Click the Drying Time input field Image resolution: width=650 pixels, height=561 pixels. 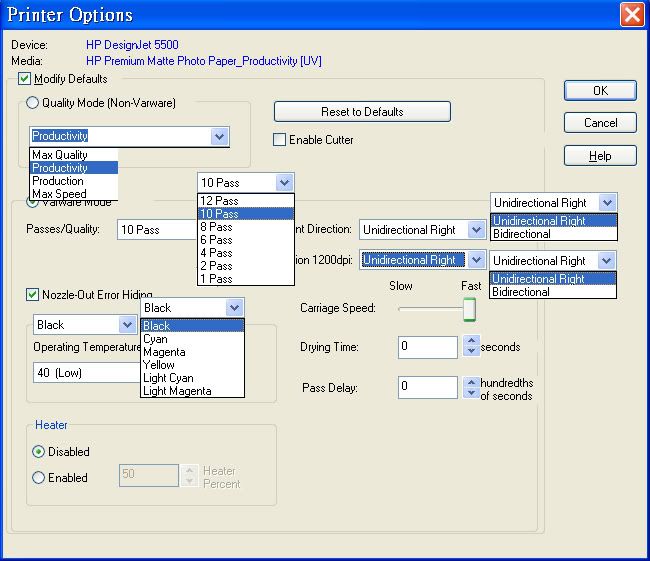point(428,347)
